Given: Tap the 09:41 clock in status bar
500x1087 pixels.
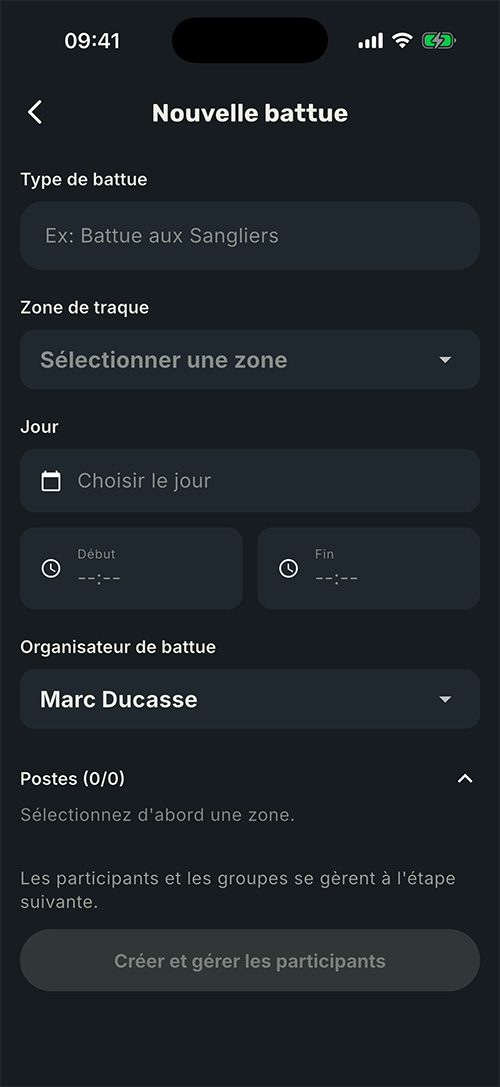Looking at the screenshot, I should (92, 41).
